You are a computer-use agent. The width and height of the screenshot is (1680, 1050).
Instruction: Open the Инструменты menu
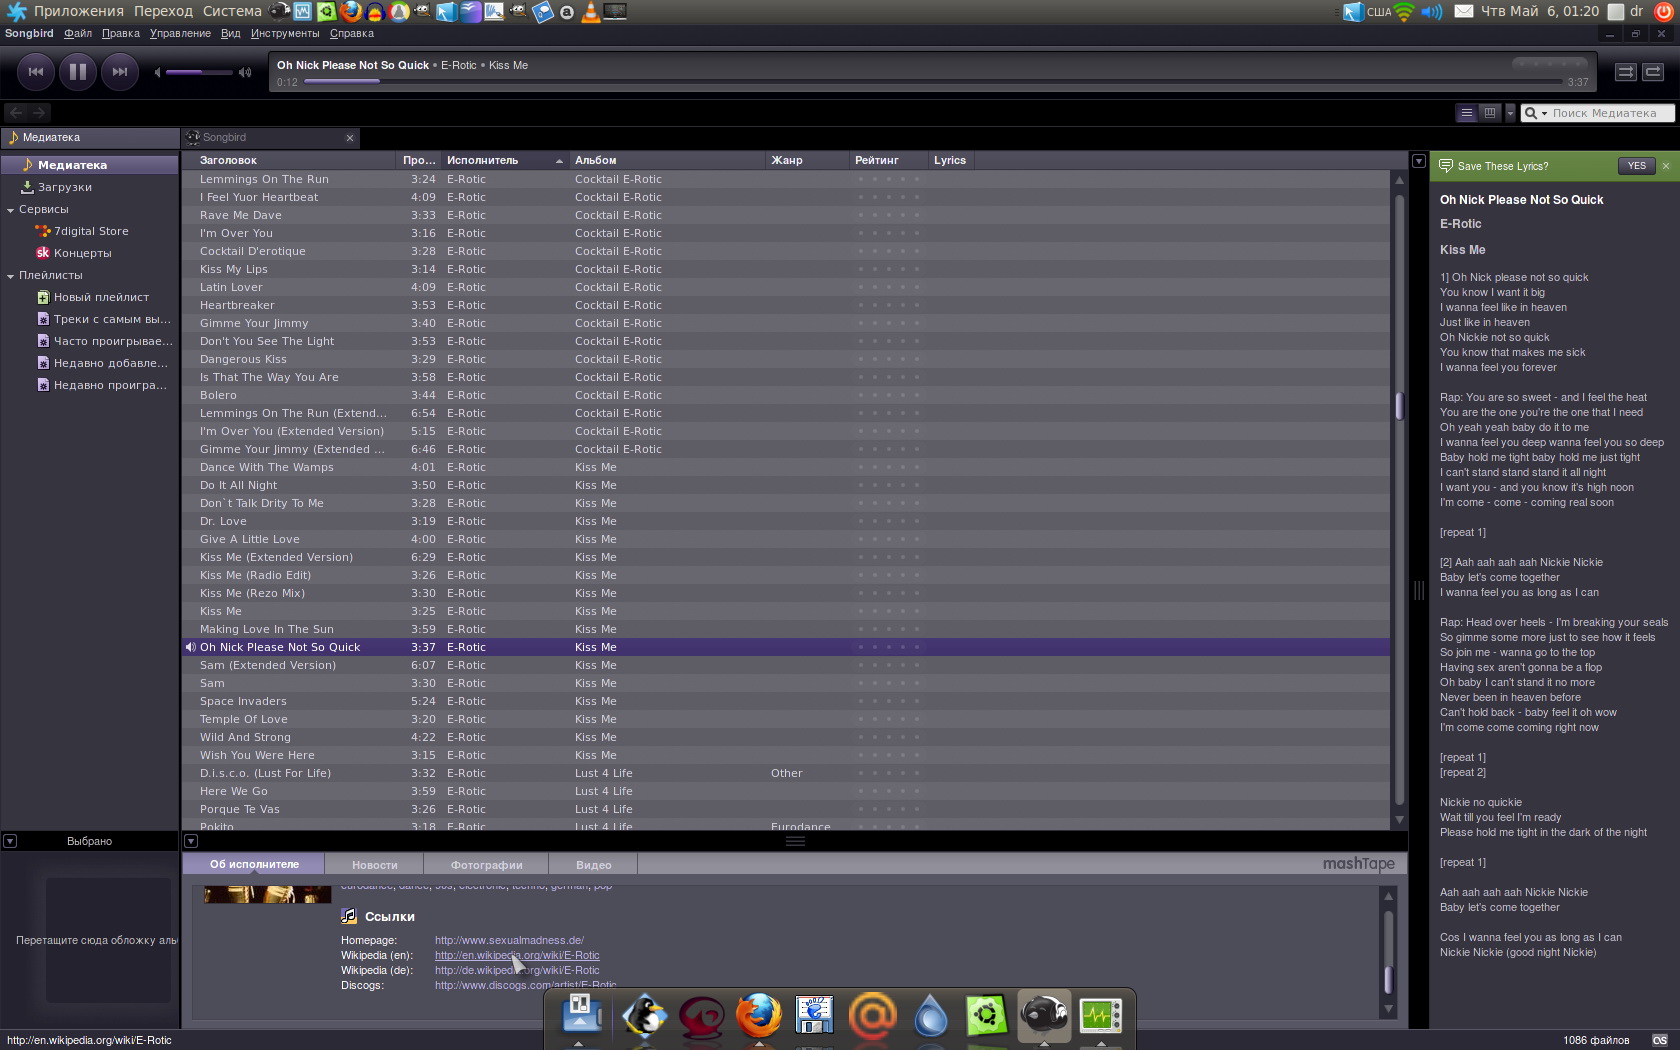click(285, 33)
